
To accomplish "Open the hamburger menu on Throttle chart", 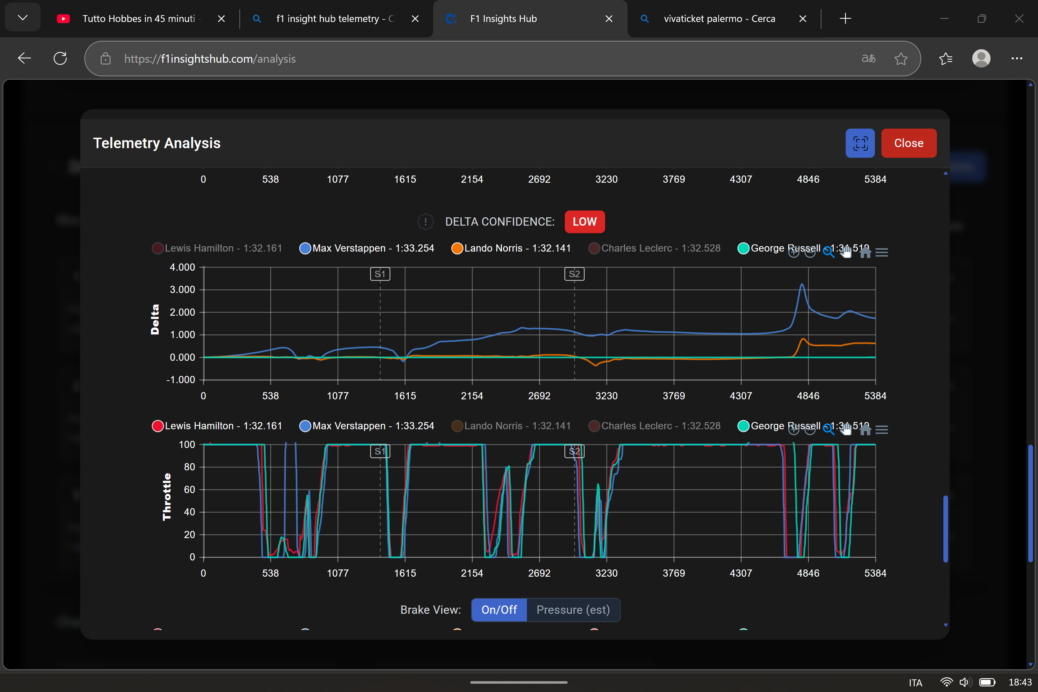I will pyautogui.click(x=882, y=430).
